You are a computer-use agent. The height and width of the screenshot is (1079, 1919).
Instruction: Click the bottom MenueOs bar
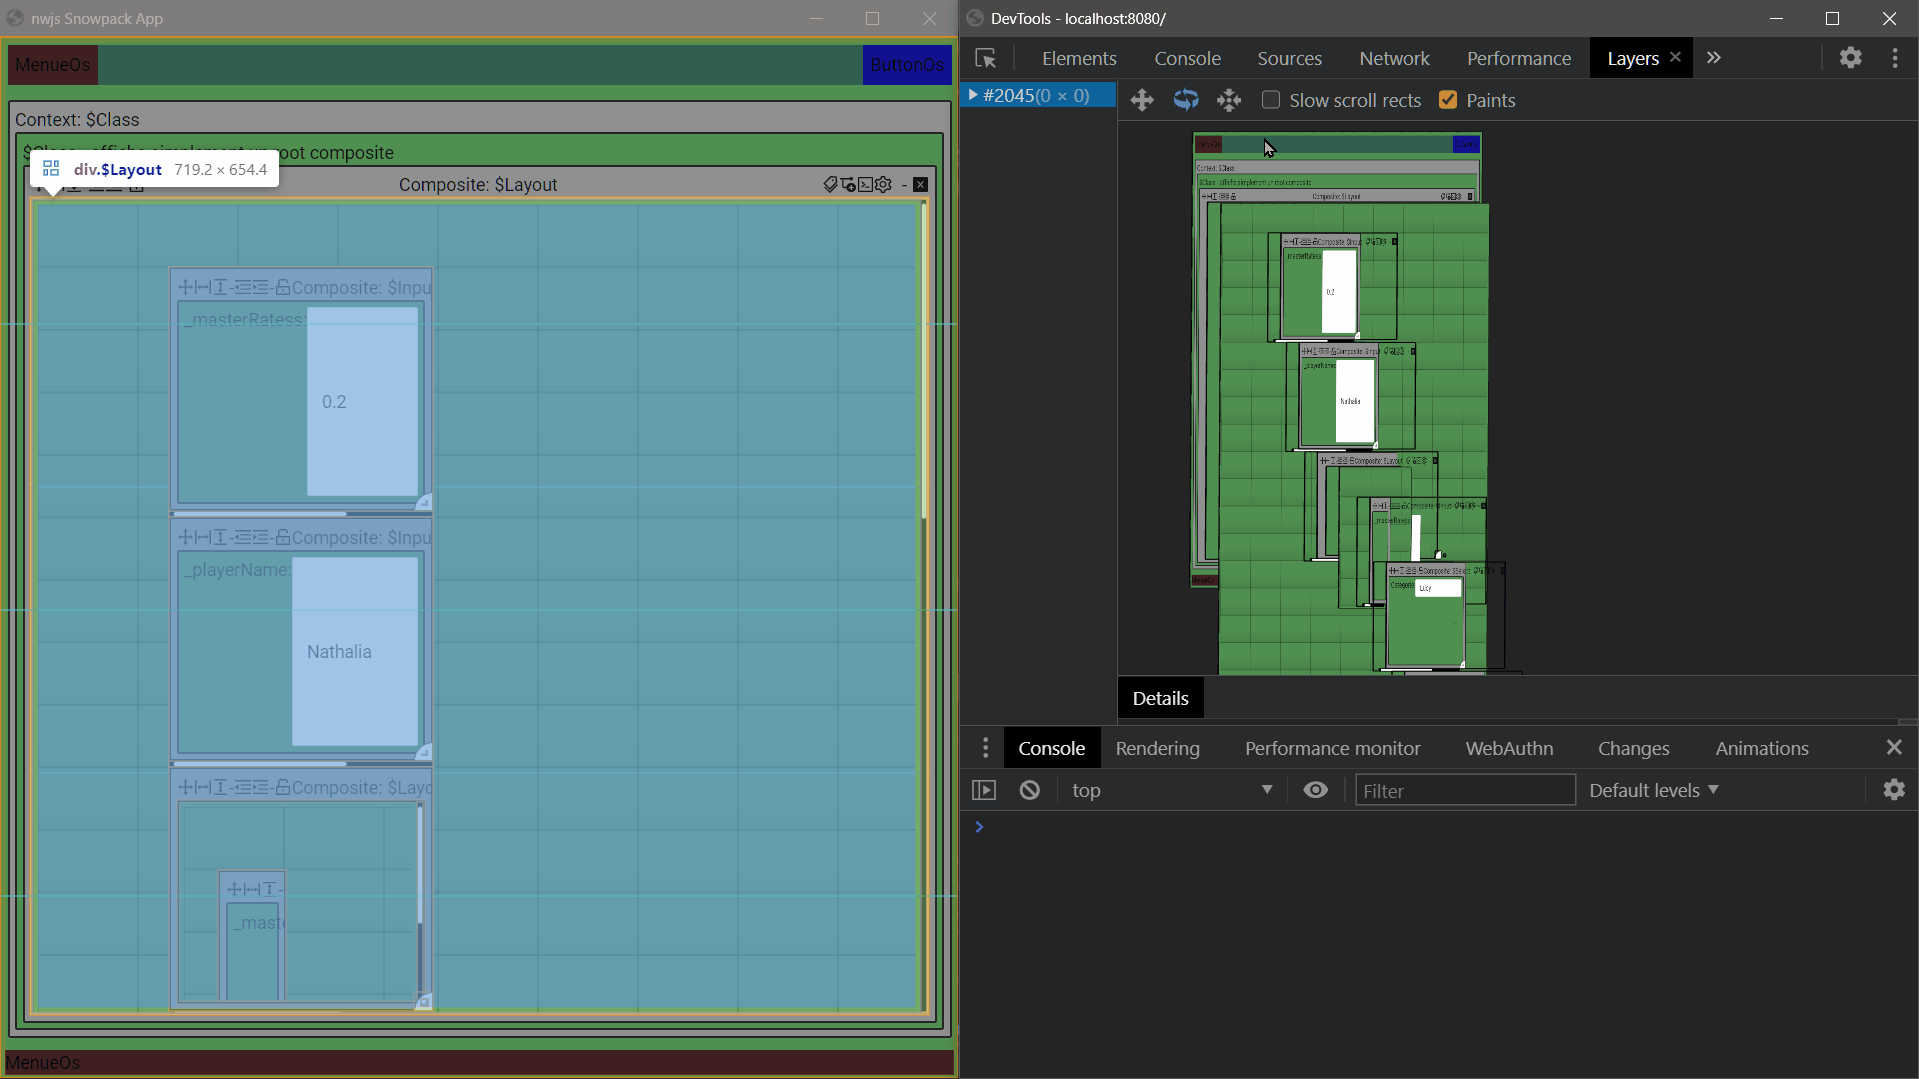(478, 1062)
